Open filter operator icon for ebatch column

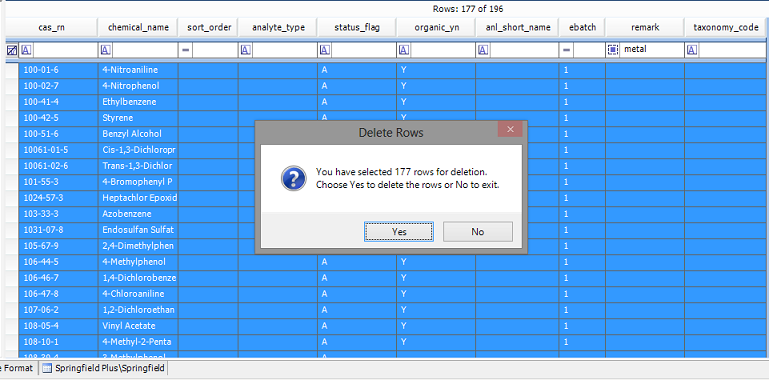click(566, 50)
